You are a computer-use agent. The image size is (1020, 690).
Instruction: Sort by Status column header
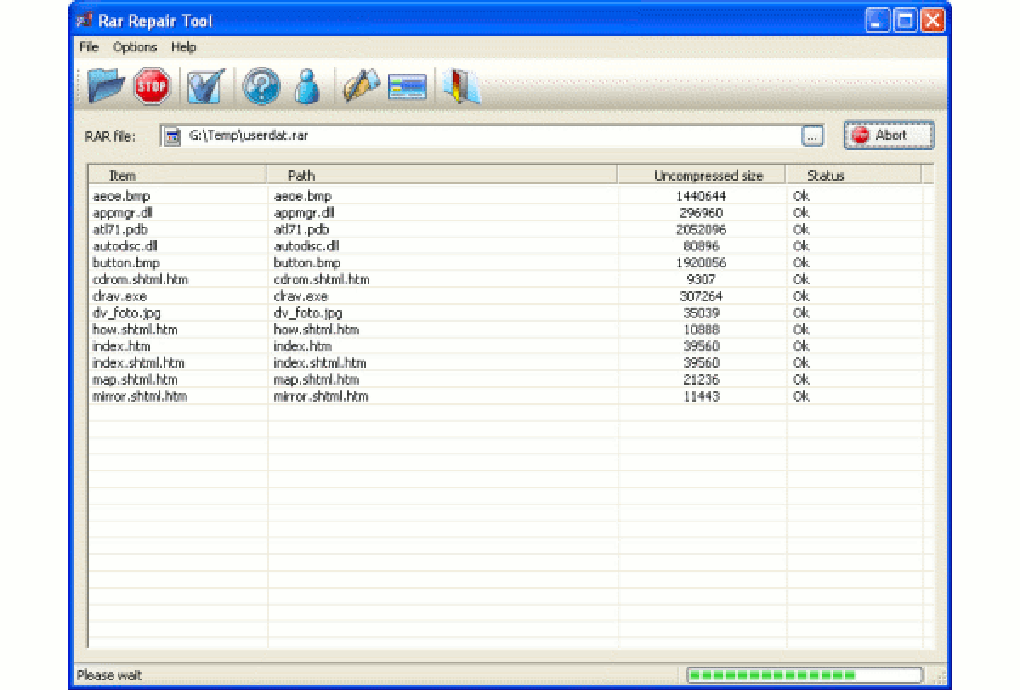853,176
